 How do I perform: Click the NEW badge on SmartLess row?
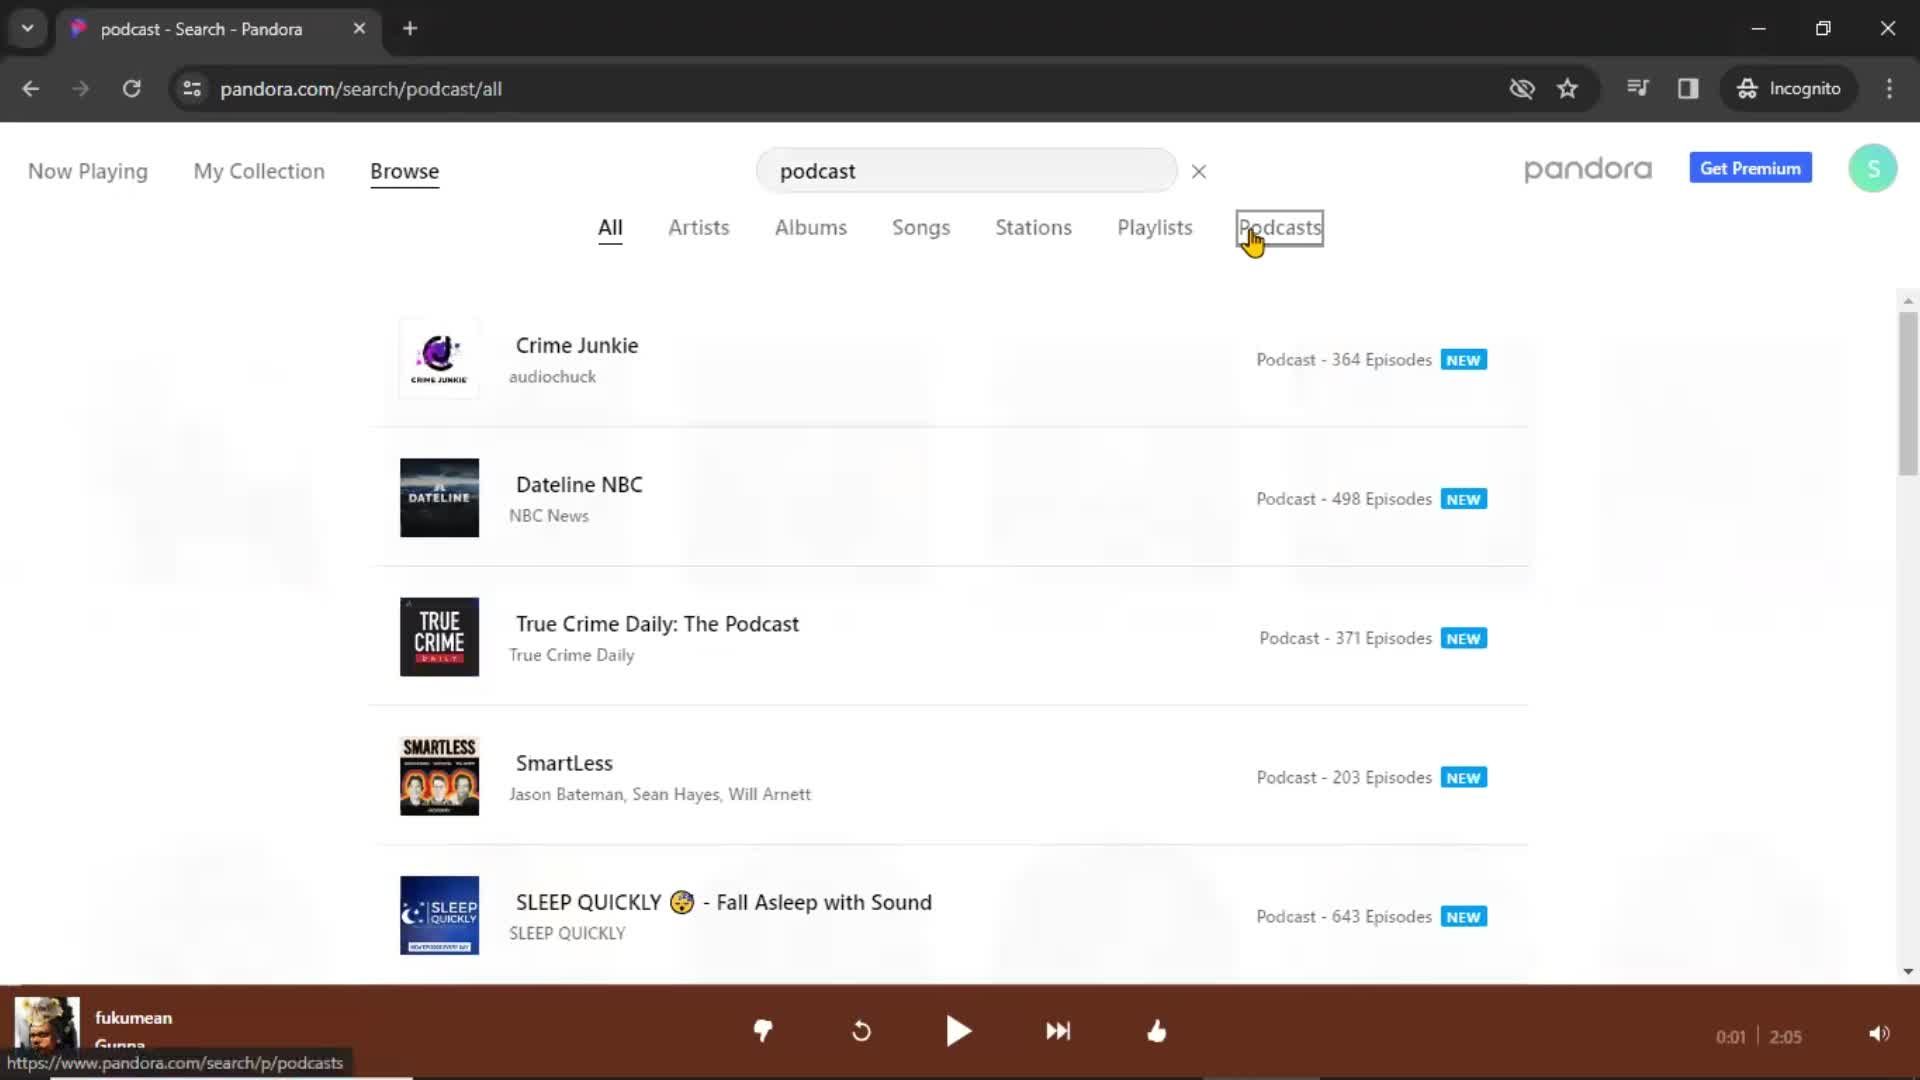click(1463, 778)
